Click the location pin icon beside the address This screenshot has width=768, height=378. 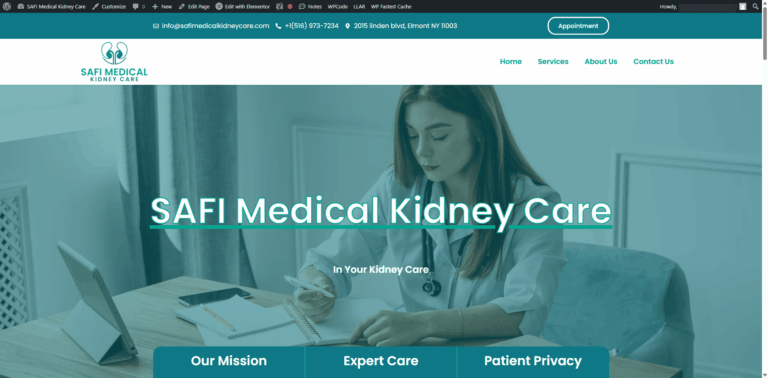(347, 26)
